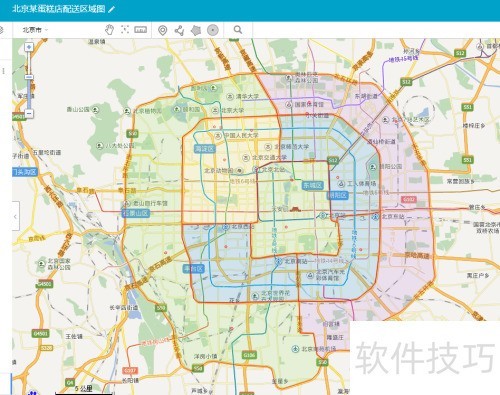This screenshot has width=500, height=395.
Task: Click the 东城区 district label
Action: (x=312, y=185)
